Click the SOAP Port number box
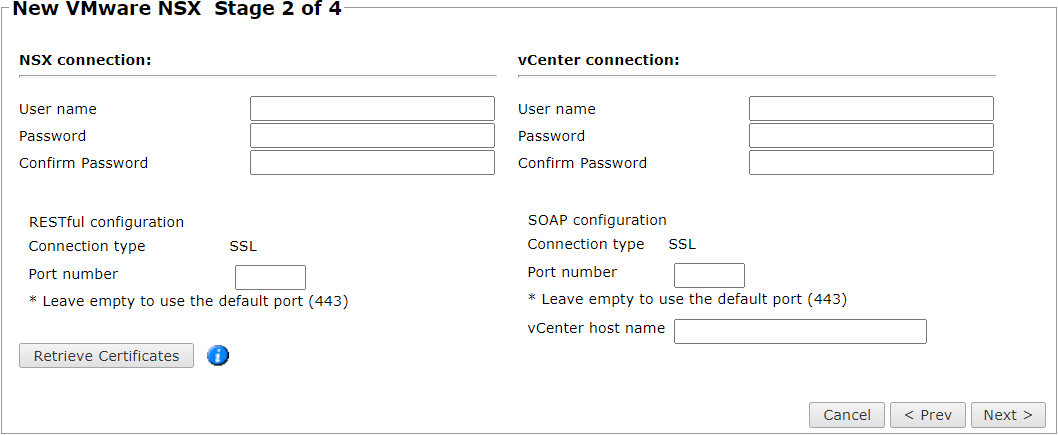The width and height of the screenshot is (1058, 435). [709, 275]
